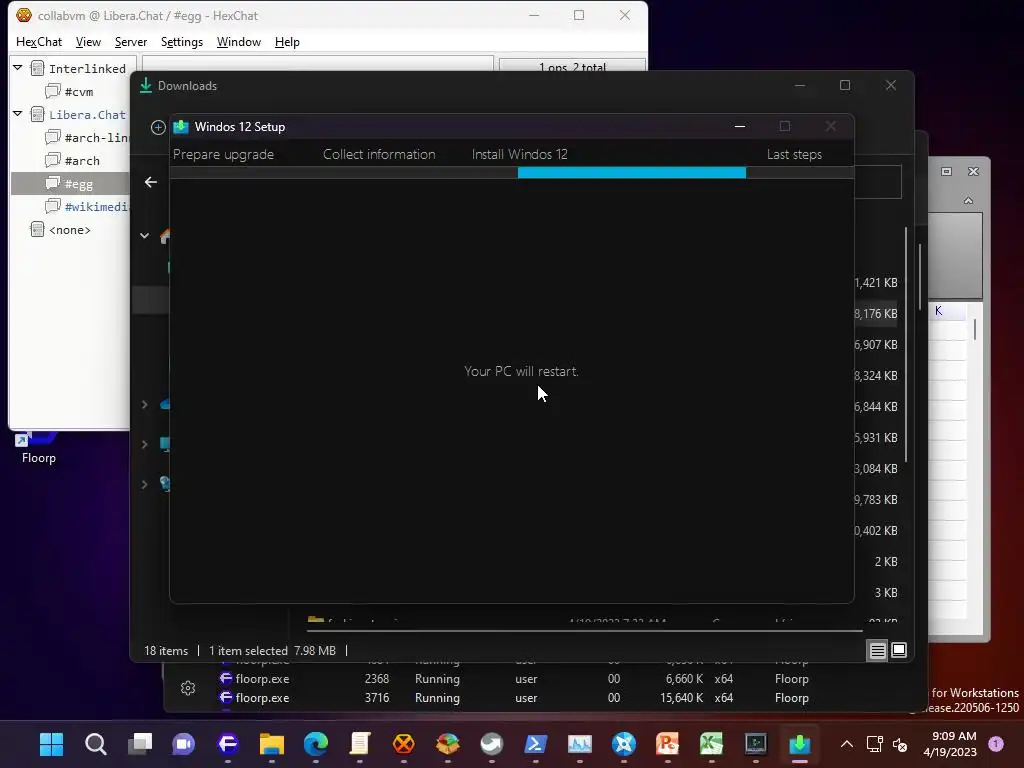This screenshot has height=768, width=1024.
Task: Click the Collect information step
Action: pos(379,155)
